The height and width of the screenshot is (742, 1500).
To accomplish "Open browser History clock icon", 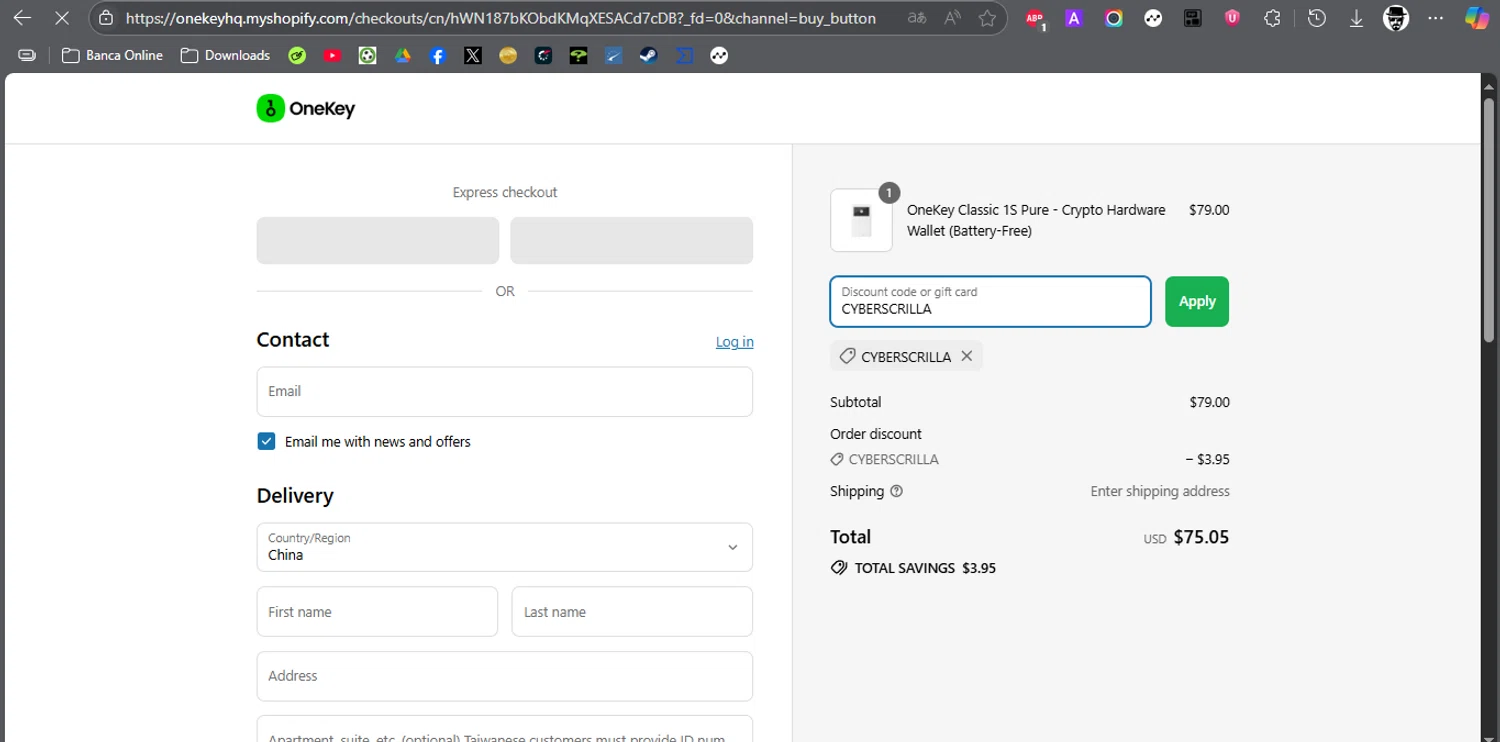I will tap(1317, 18).
